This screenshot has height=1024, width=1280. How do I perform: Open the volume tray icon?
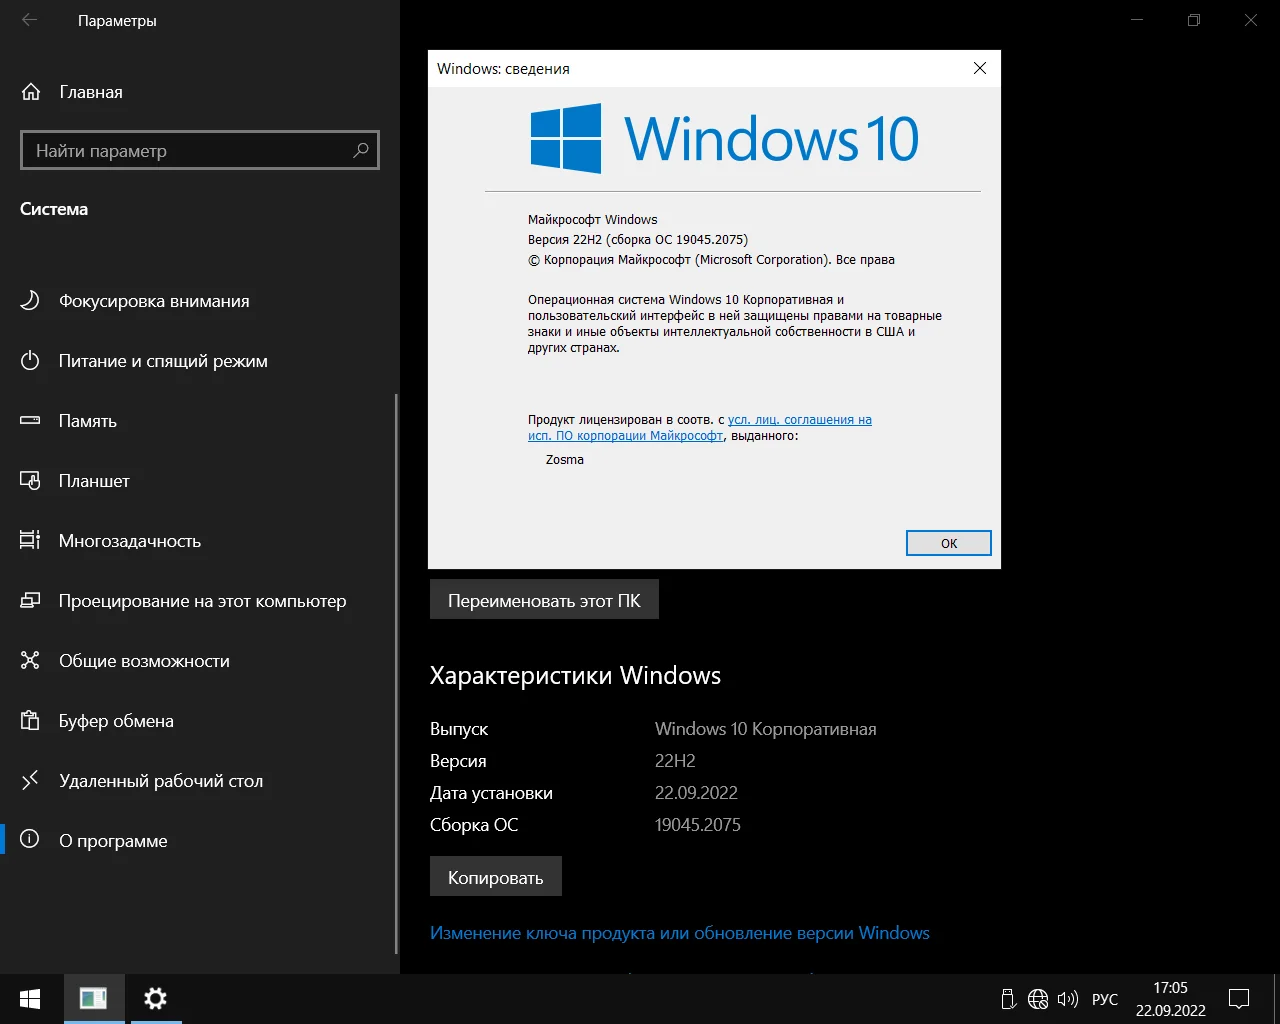[1068, 999]
